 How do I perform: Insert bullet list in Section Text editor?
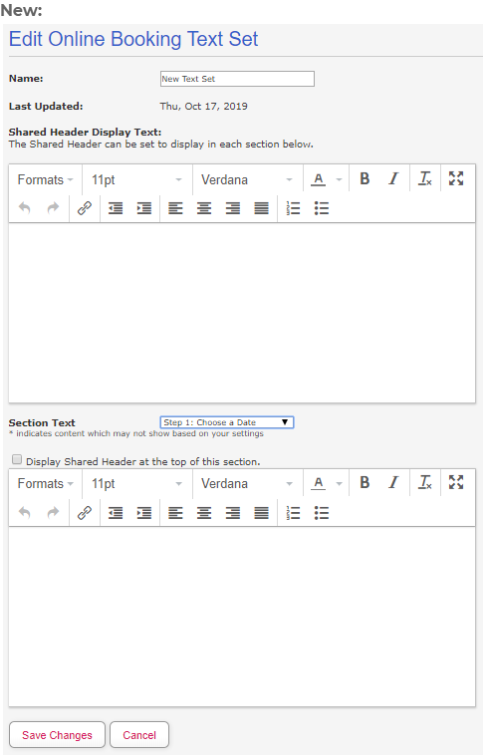(x=321, y=512)
